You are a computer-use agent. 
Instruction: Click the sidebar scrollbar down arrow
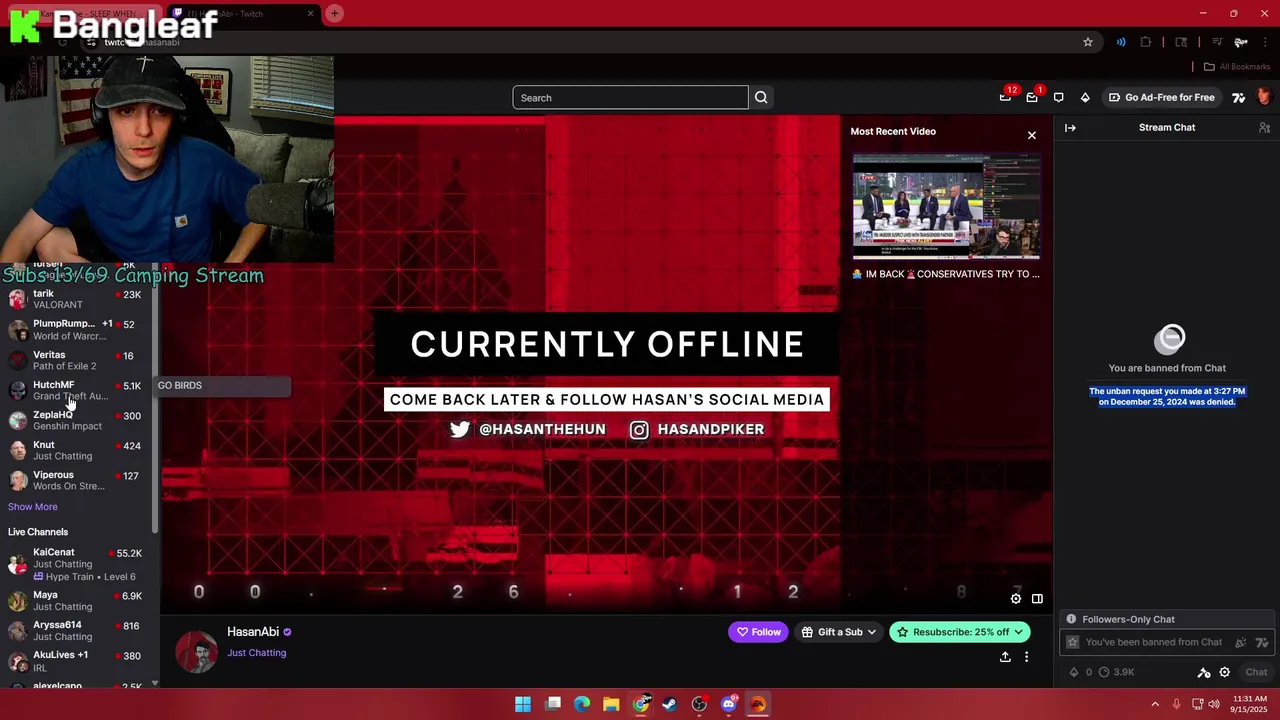click(154, 683)
